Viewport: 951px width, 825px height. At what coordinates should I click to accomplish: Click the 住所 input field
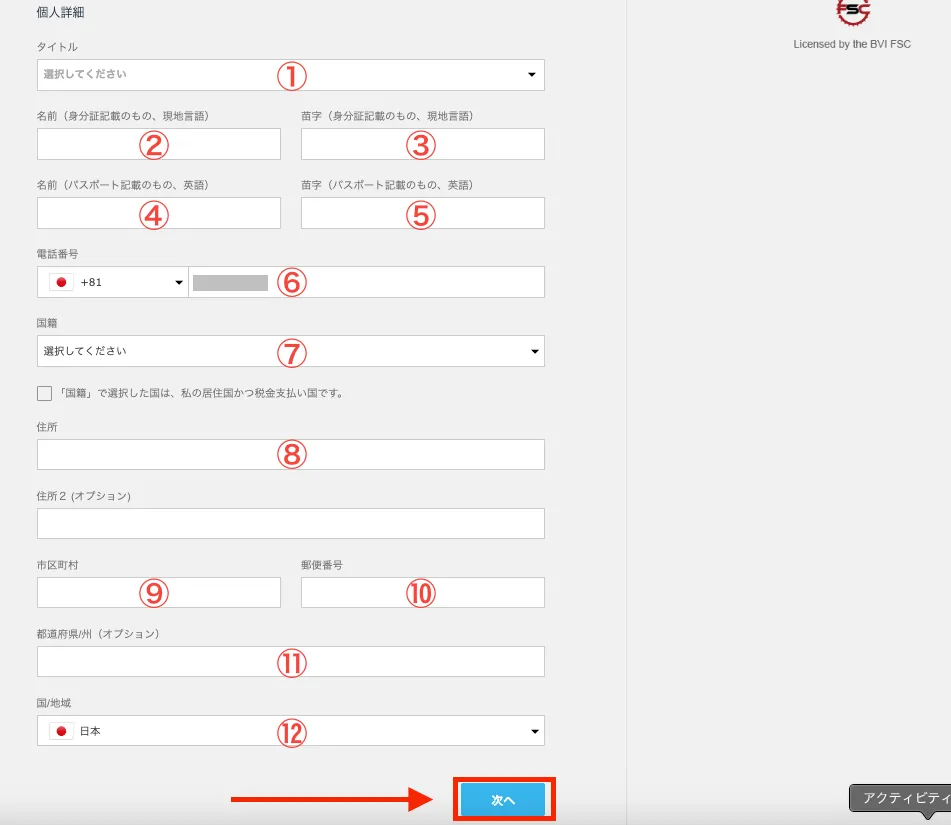coord(291,454)
